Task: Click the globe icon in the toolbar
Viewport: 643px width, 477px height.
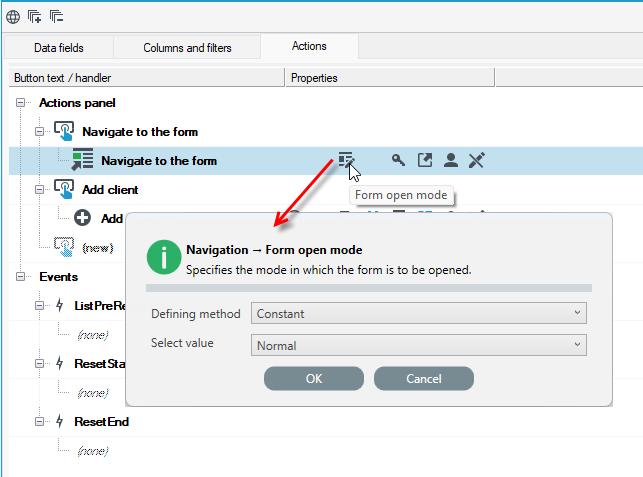Action: pyautogui.click(x=13, y=17)
